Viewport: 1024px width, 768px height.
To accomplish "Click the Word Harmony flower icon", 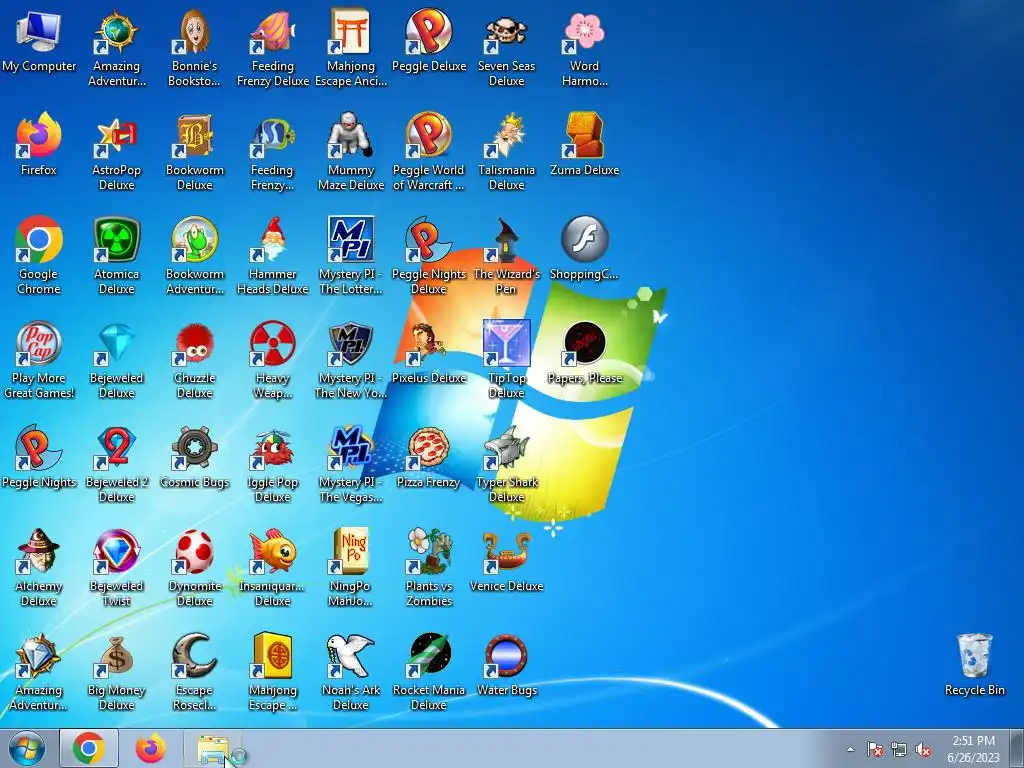I will point(584,48).
